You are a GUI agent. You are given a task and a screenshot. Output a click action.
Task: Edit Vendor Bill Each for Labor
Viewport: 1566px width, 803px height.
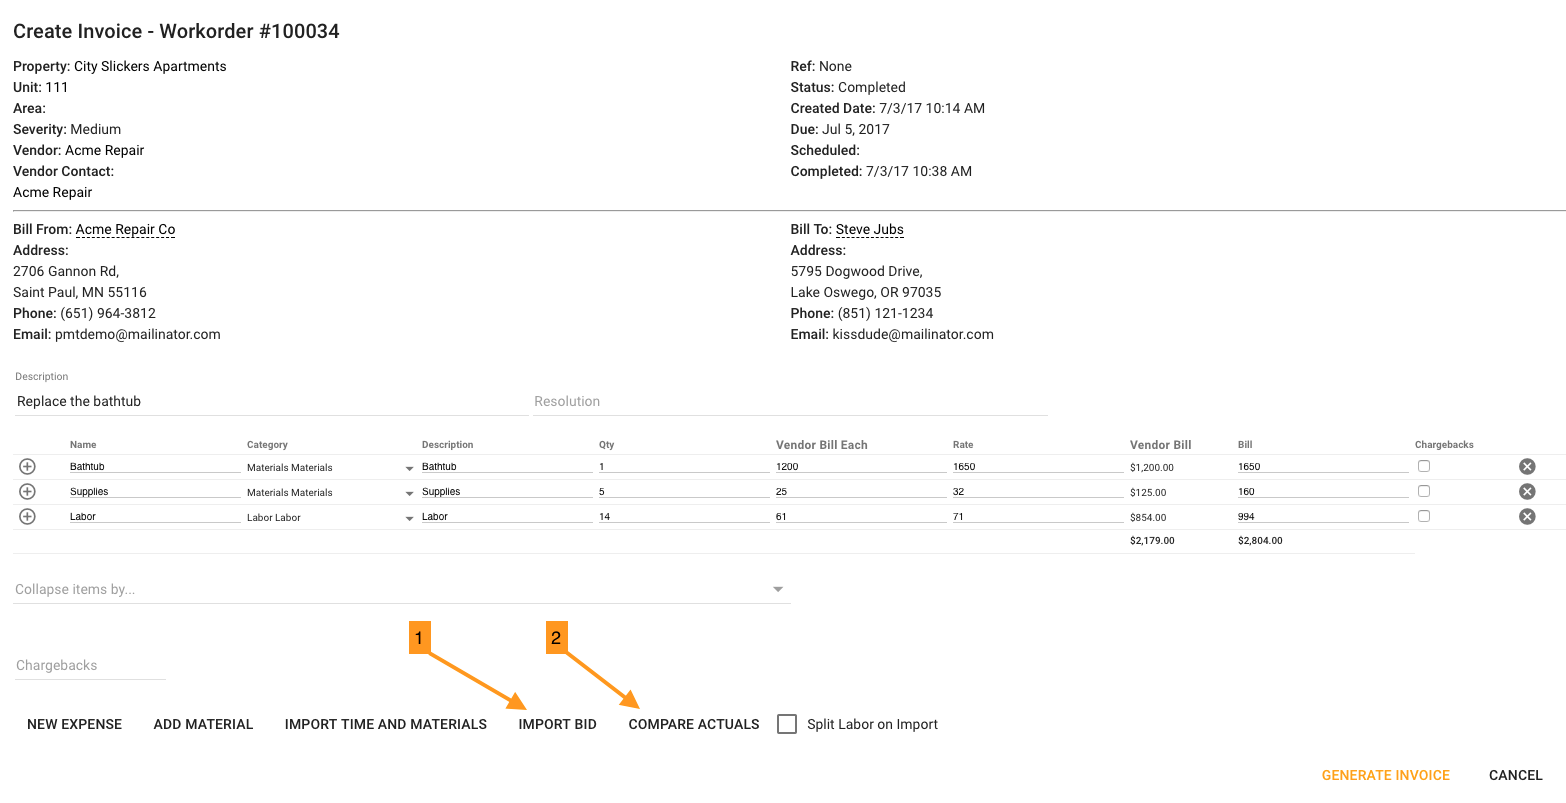click(860, 517)
